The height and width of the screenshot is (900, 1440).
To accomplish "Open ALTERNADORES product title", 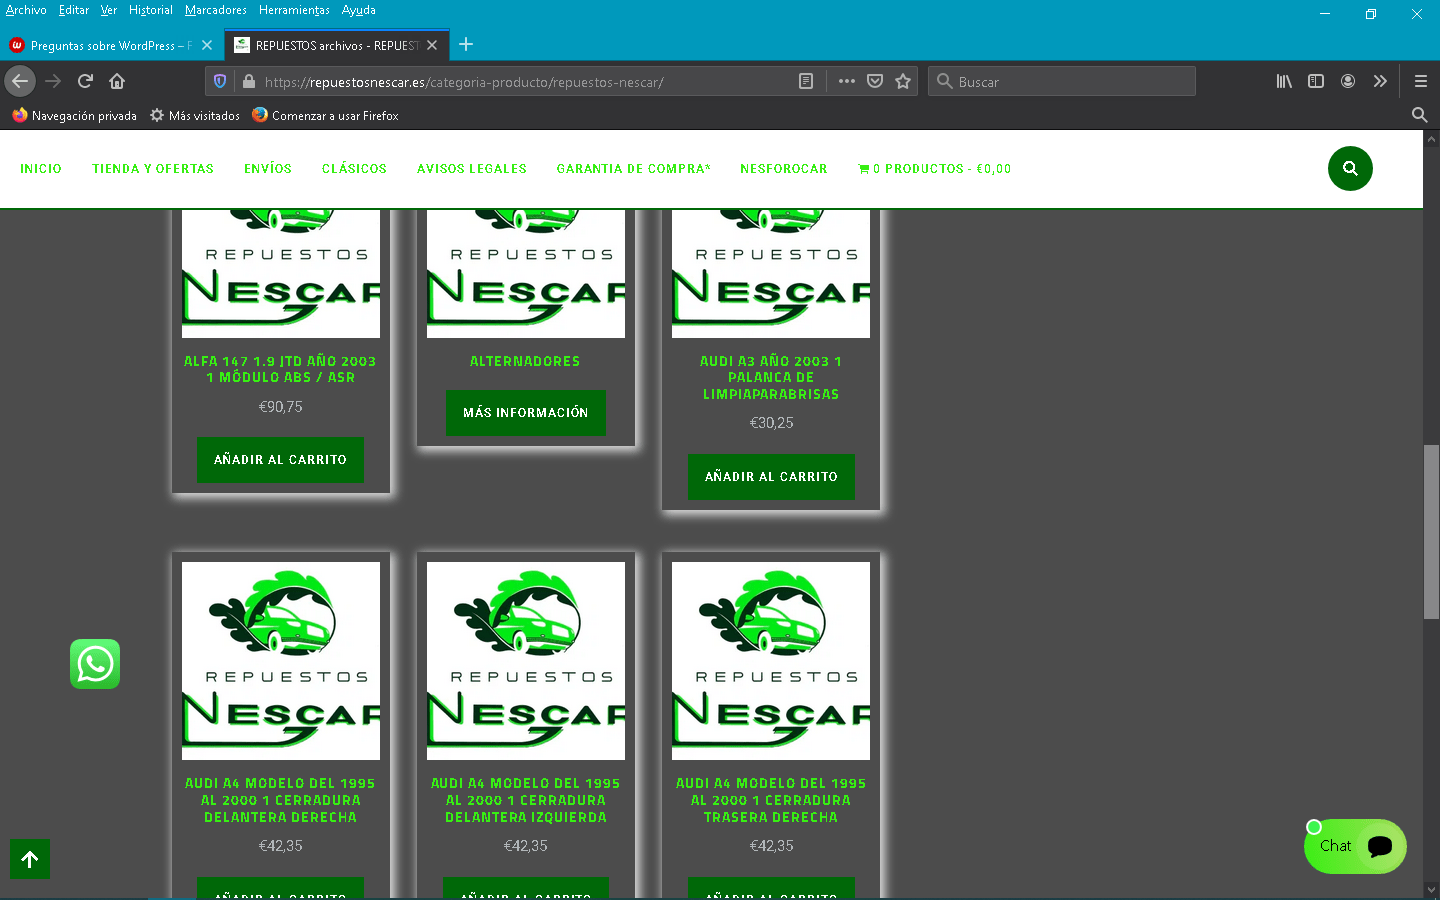I will (x=525, y=361).
